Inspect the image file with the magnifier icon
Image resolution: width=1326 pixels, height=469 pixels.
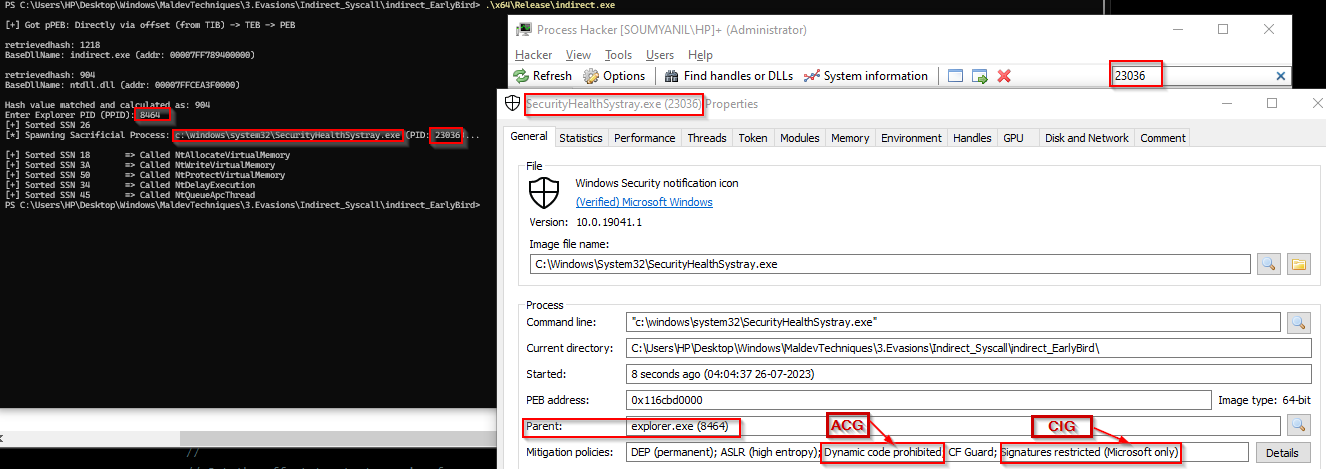click(1269, 264)
